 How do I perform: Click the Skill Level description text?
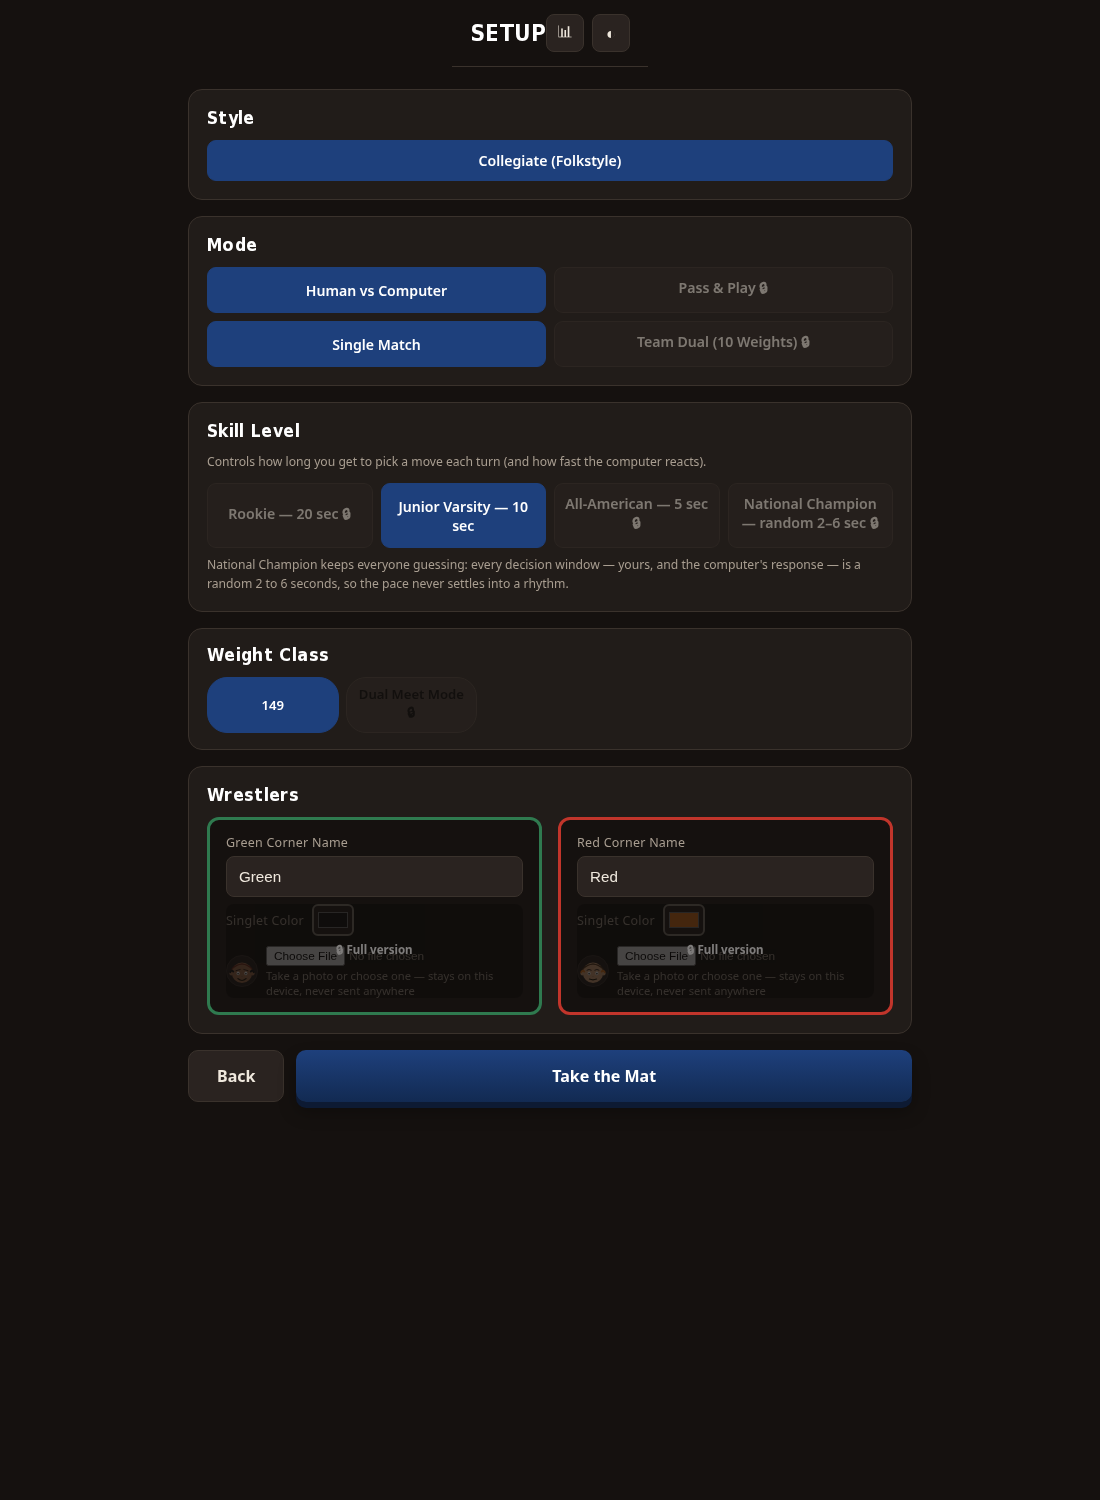(456, 462)
